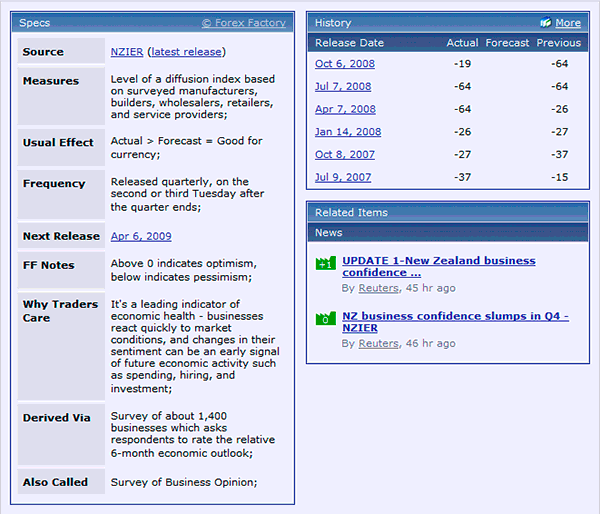Image resolution: width=600 pixels, height=514 pixels.
Task: Click Reuters link under the 46 hr ago story
Action: pyautogui.click(x=378, y=343)
